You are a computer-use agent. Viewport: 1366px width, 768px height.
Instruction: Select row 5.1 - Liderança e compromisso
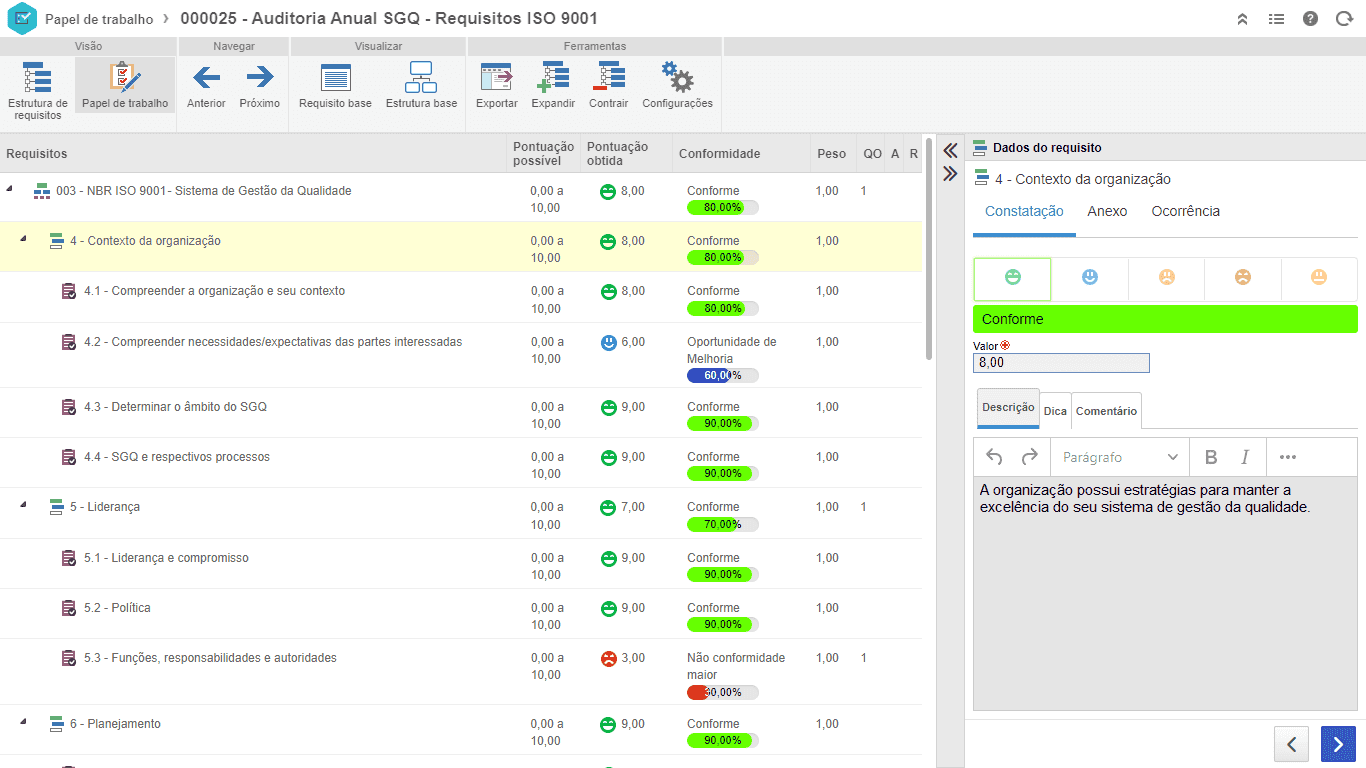(460, 565)
